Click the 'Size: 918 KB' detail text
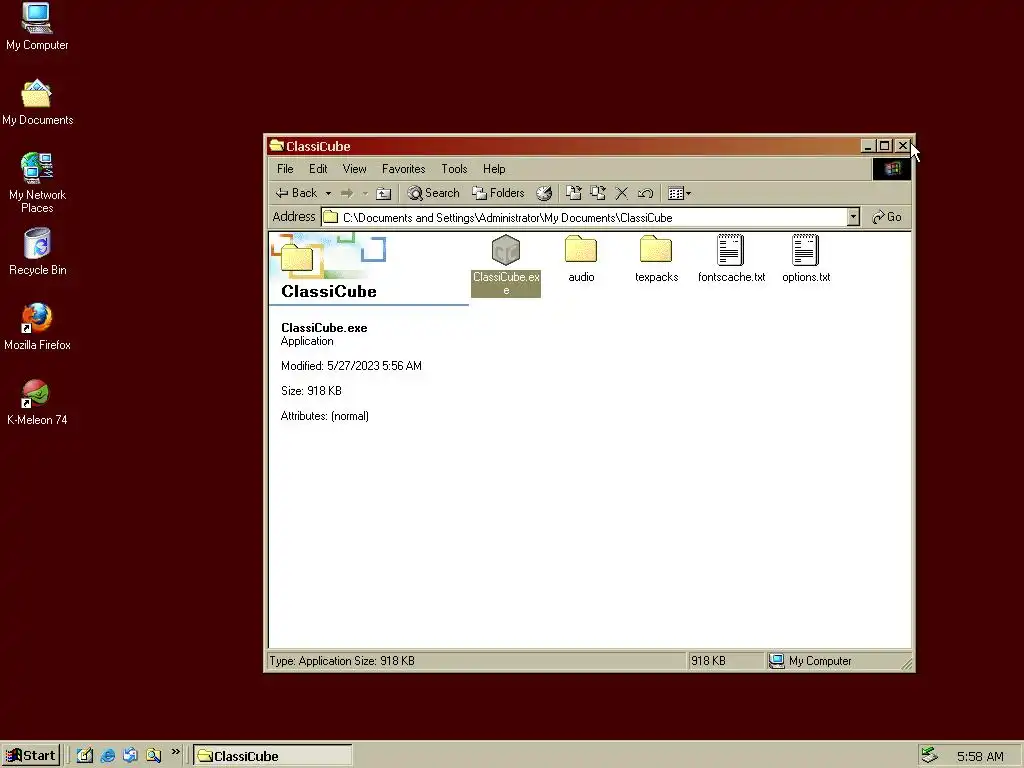The image size is (1024, 768). pos(312,391)
